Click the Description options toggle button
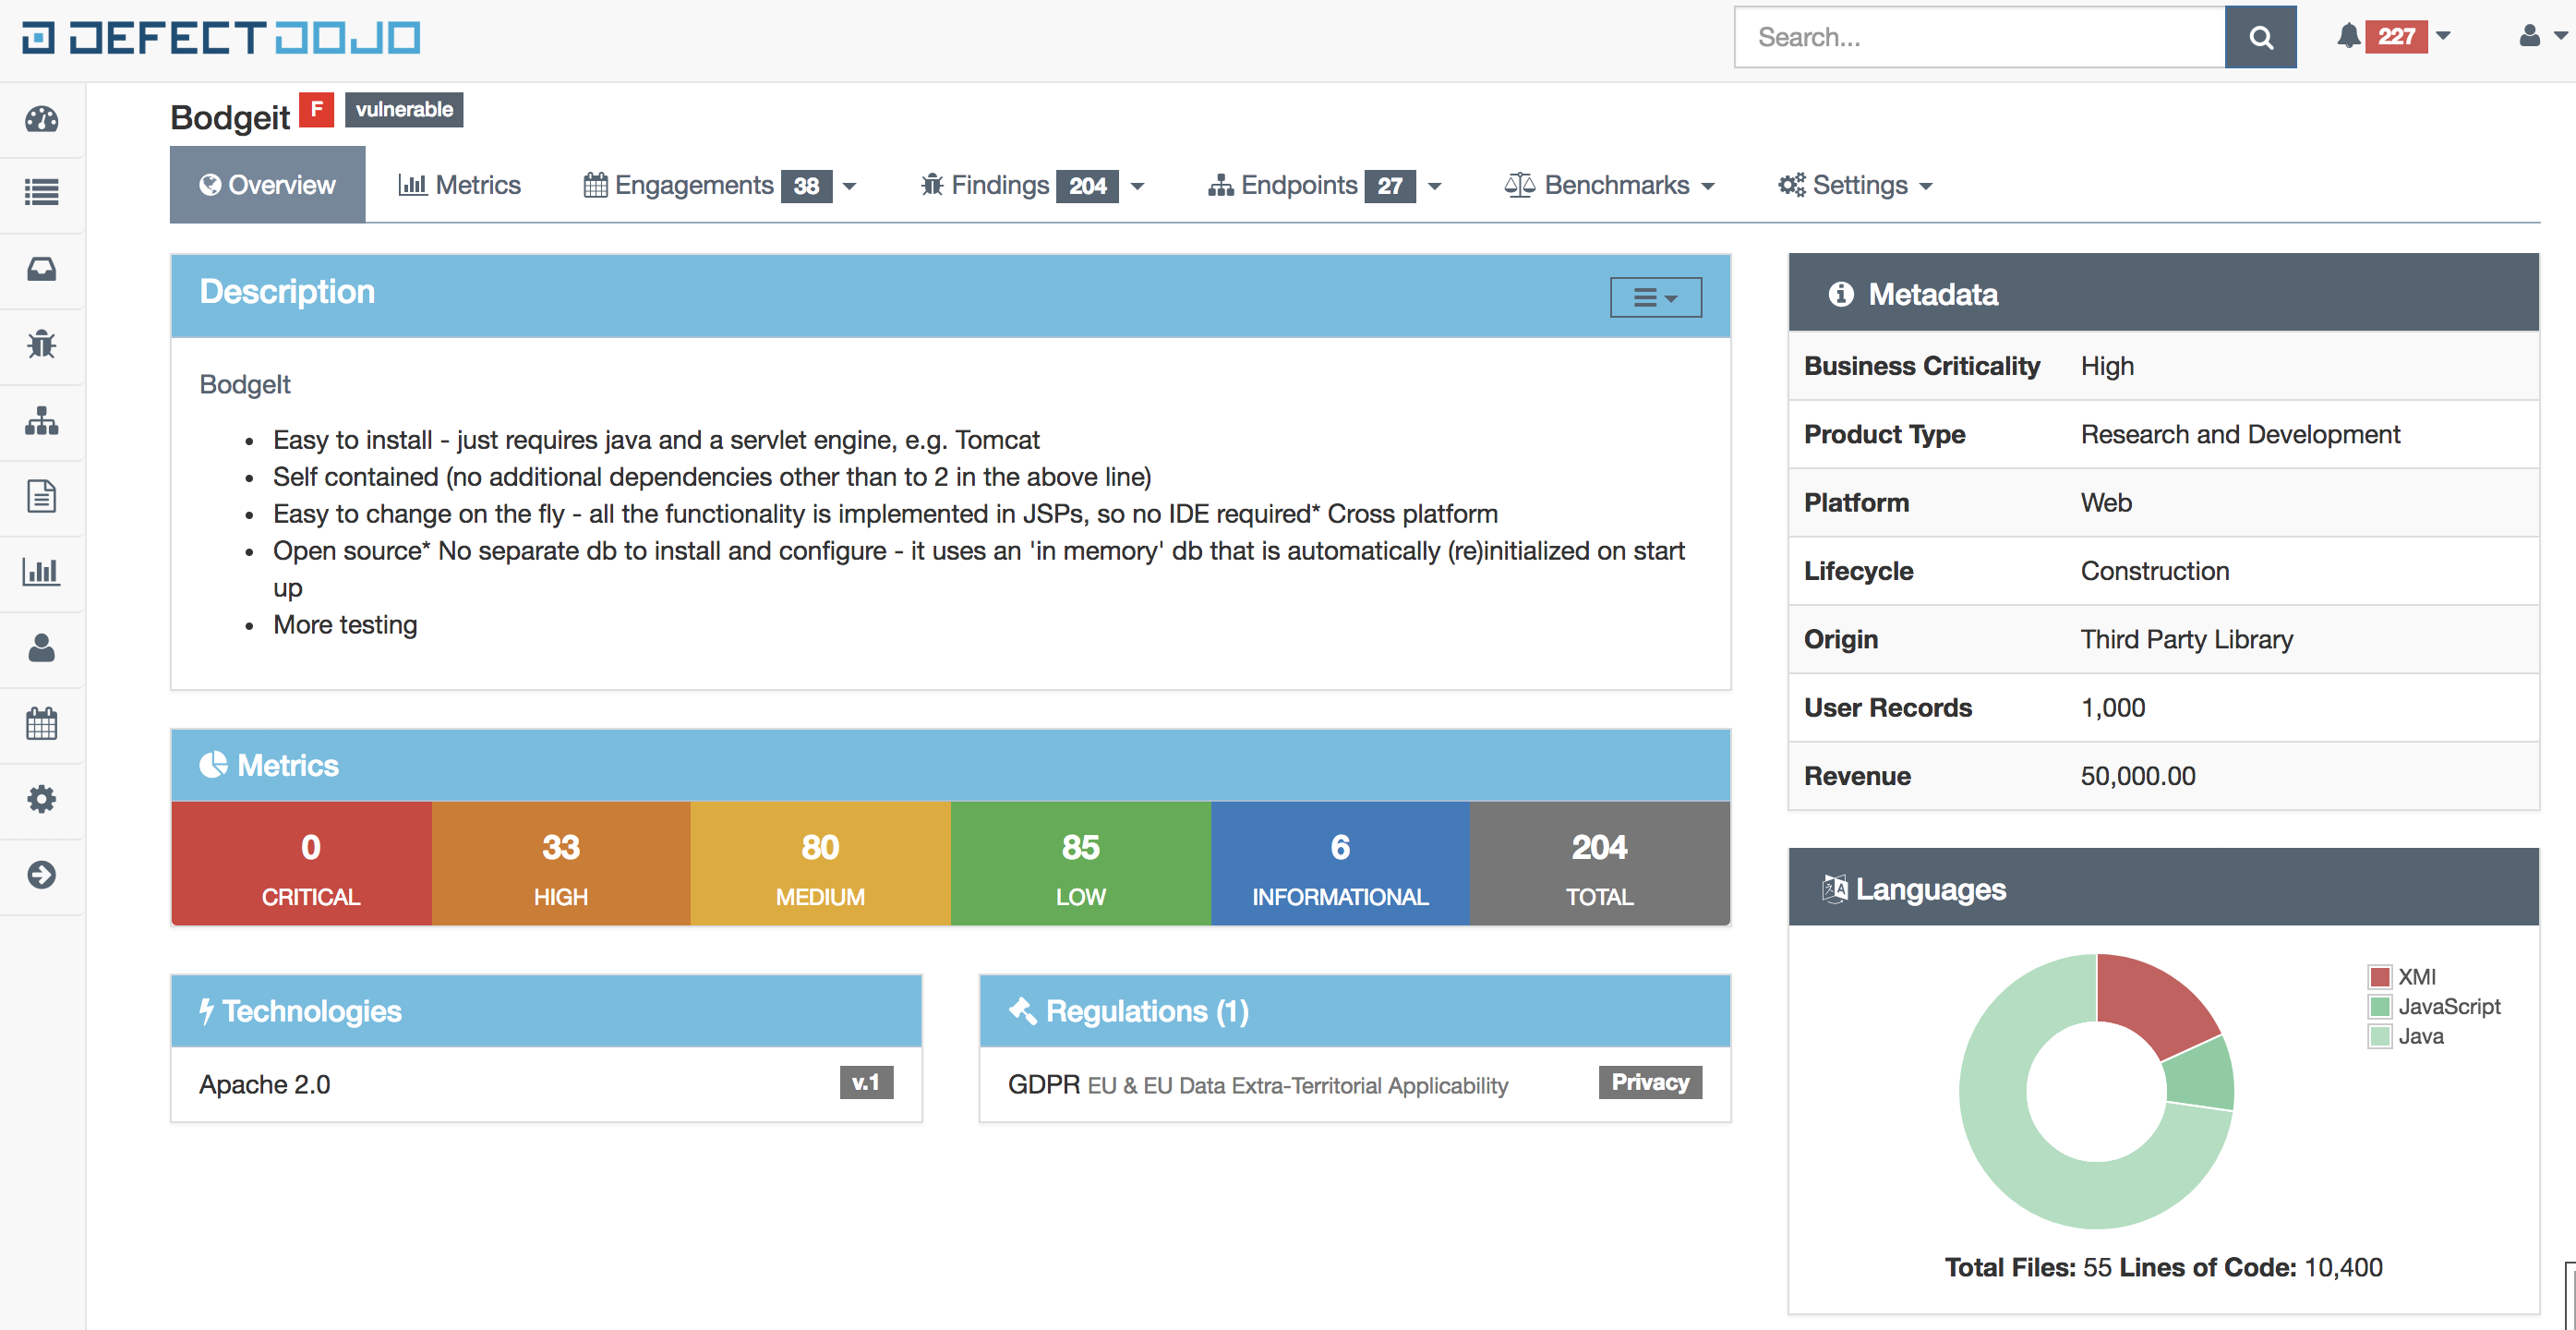This screenshot has height=1330, width=2576. [x=1654, y=296]
